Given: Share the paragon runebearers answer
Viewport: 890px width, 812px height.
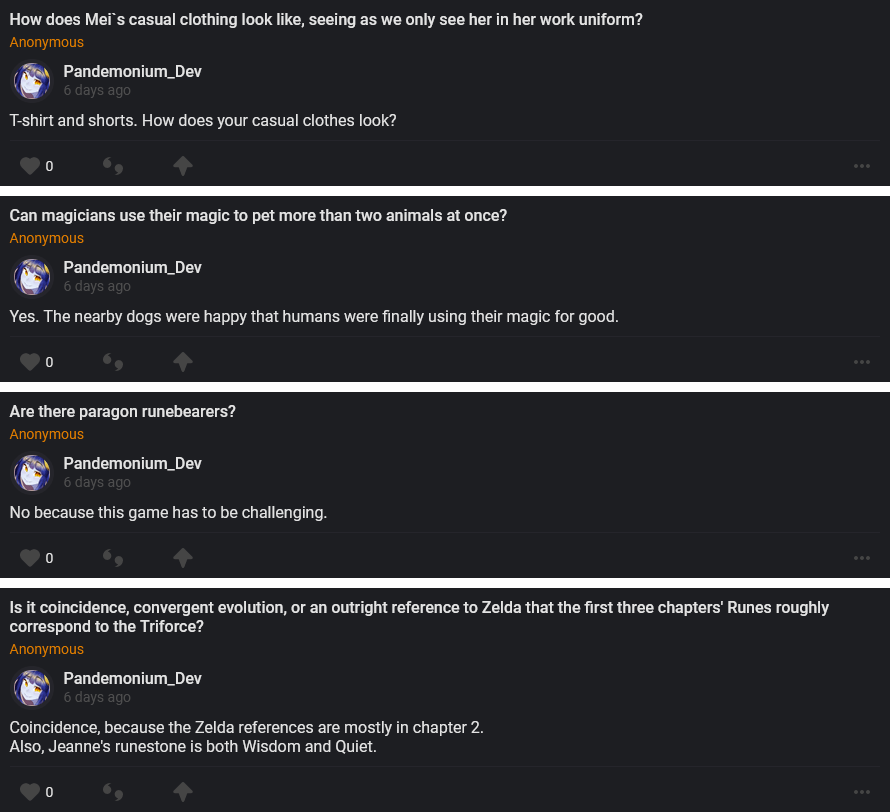Looking at the screenshot, I should [182, 558].
